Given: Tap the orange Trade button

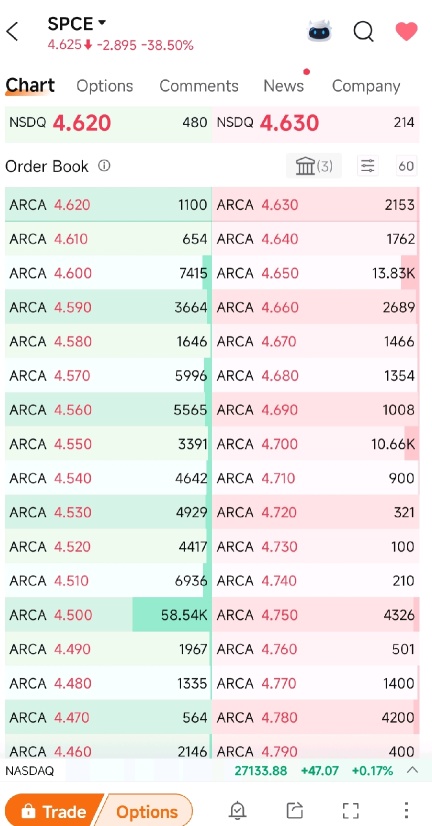Looking at the screenshot, I should click(53, 810).
